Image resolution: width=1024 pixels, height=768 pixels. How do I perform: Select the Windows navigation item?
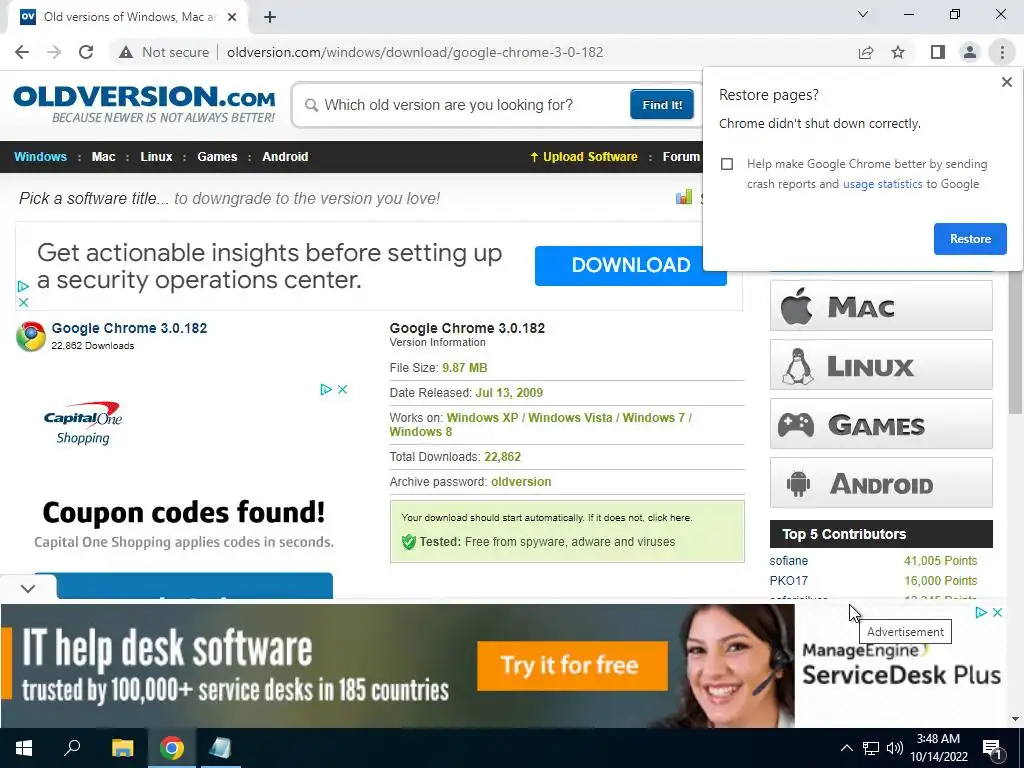pyautogui.click(x=40, y=157)
